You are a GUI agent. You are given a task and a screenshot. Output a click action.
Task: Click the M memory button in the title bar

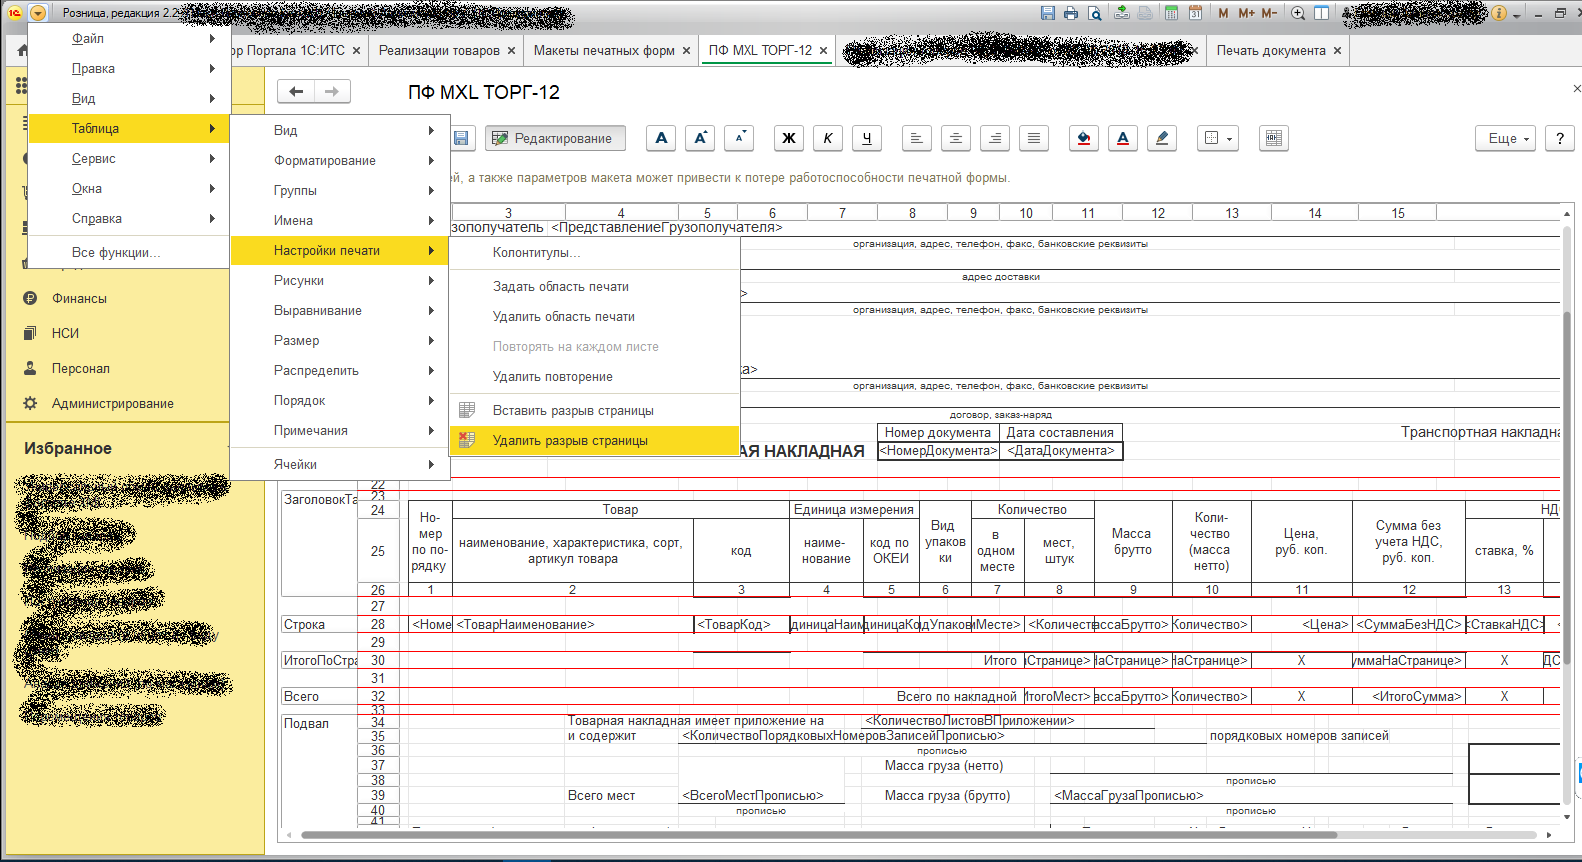tap(1223, 13)
